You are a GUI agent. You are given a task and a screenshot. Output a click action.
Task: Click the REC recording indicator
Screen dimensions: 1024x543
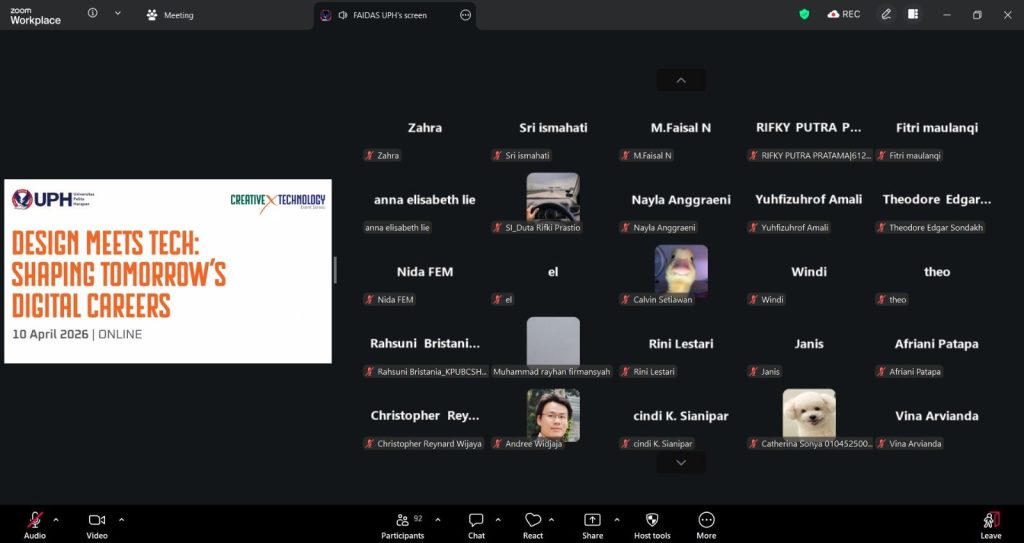tap(843, 14)
